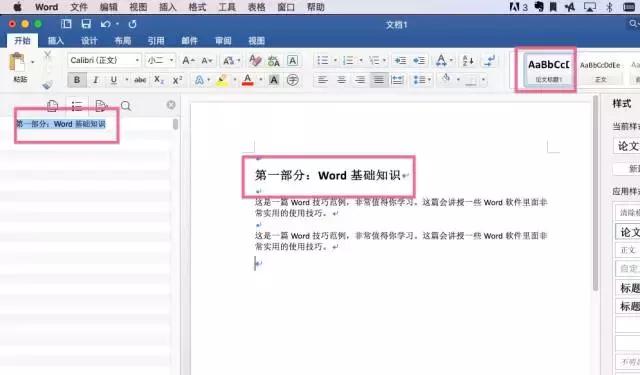Open the 文件 menu in the menu bar
This screenshot has width=640, height=375.
click(x=79, y=7)
